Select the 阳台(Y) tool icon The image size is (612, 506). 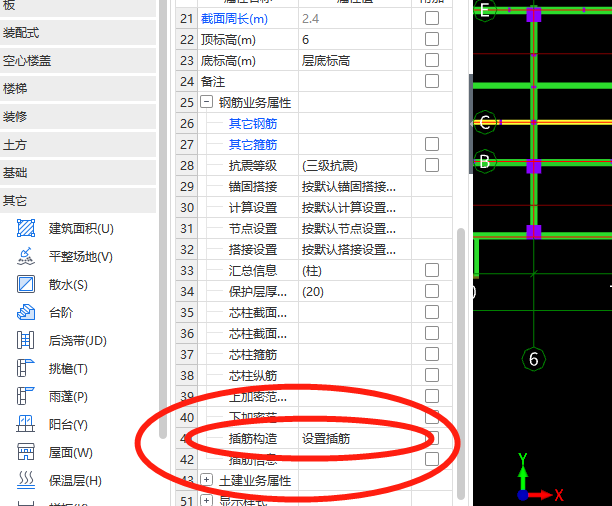point(26,424)
